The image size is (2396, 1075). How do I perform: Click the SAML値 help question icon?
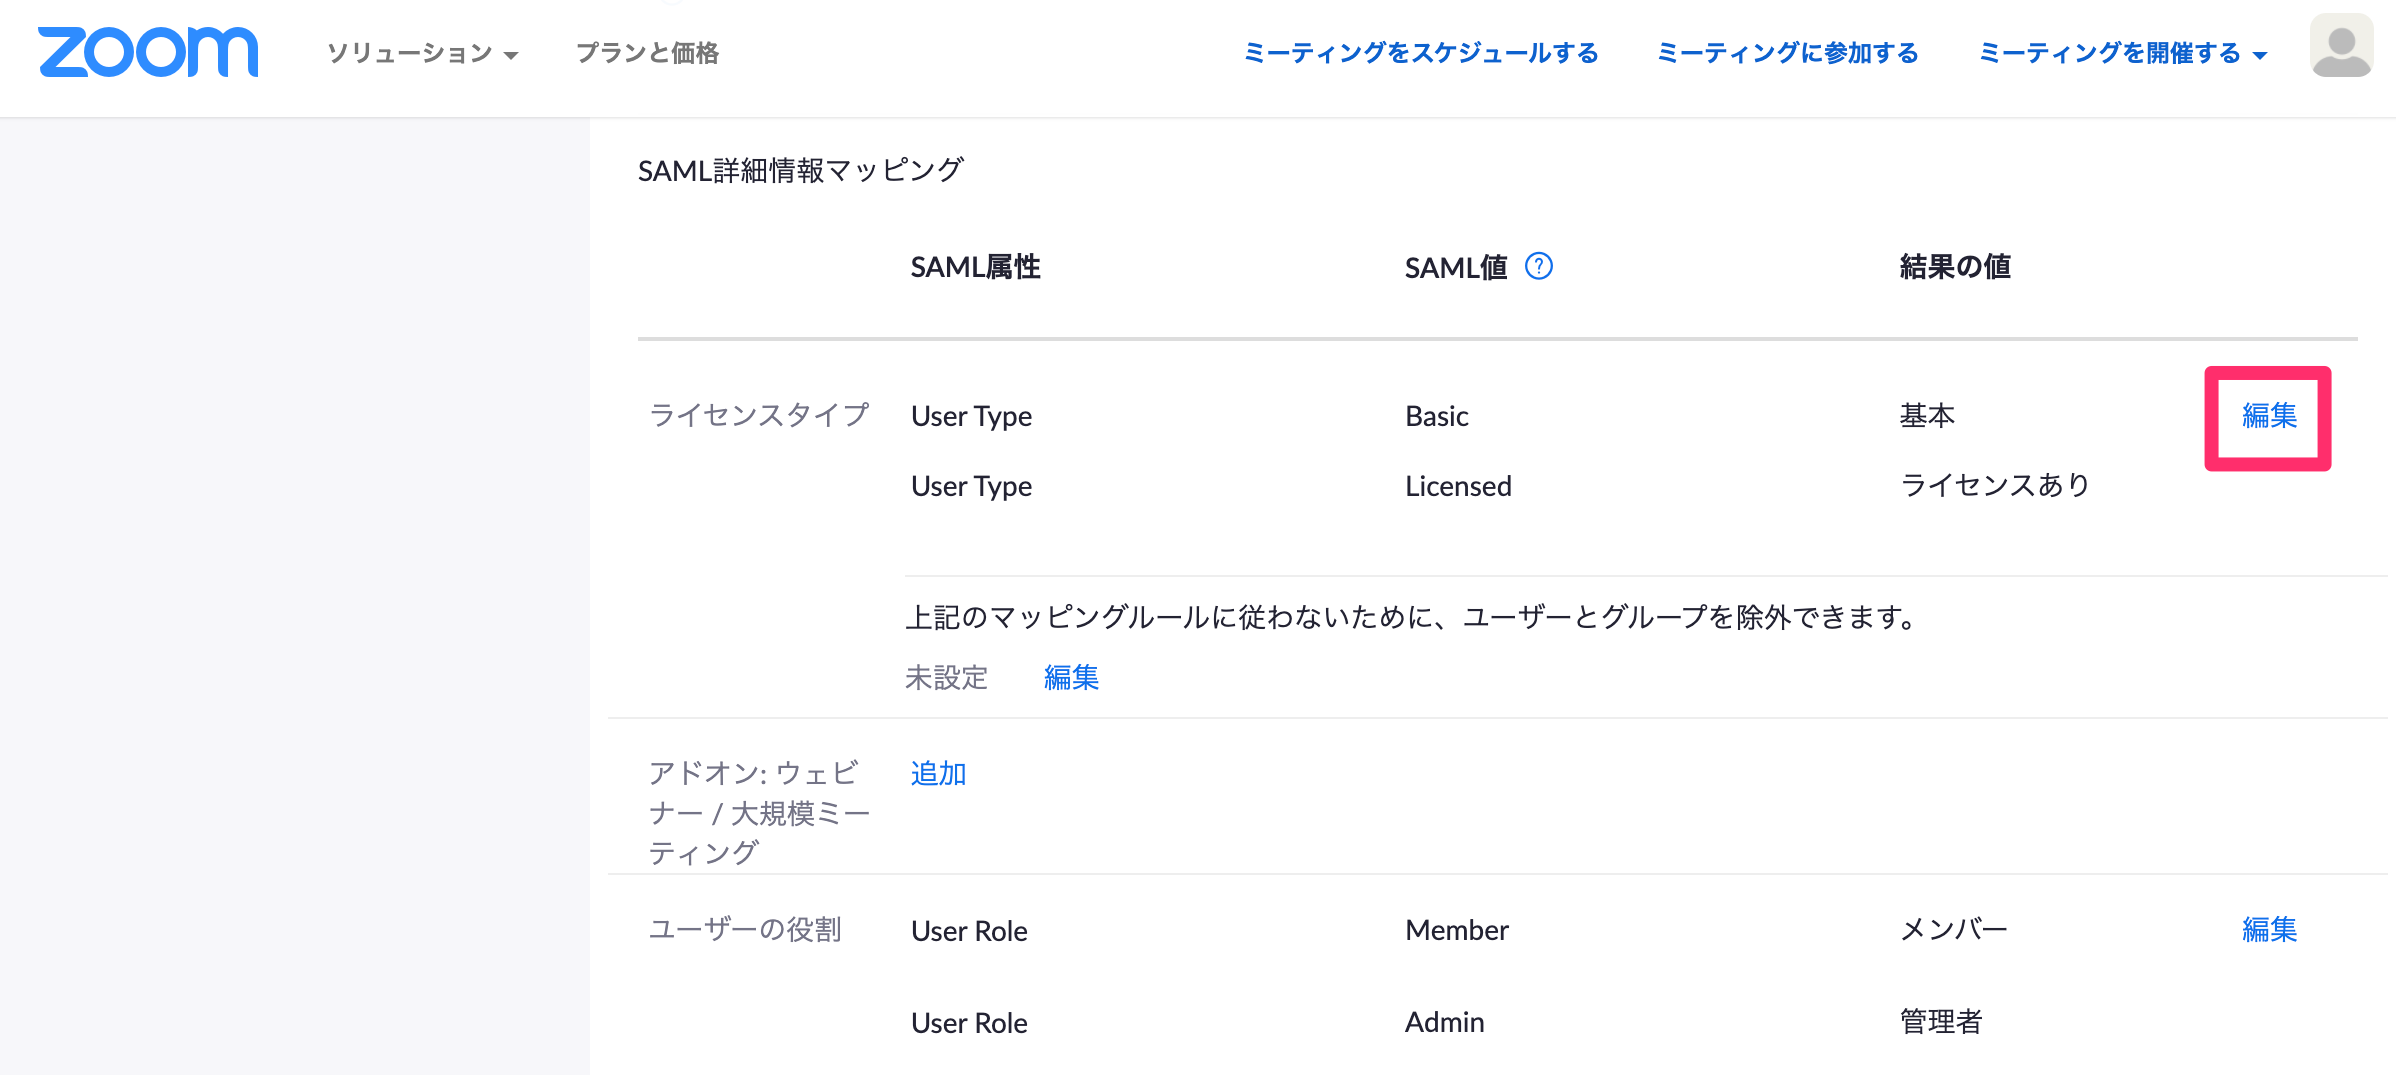1538,266
